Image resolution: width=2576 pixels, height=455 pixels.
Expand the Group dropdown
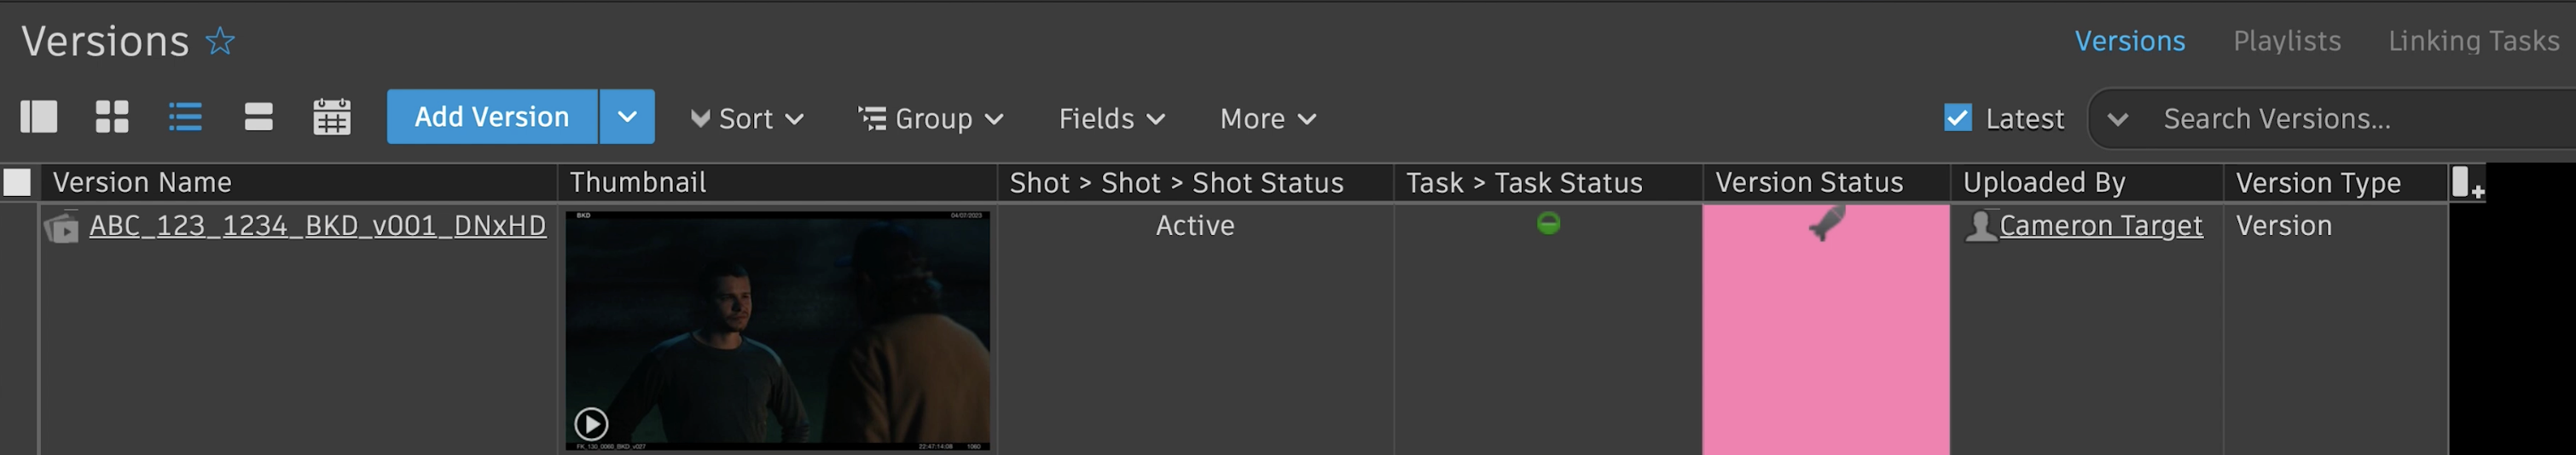(931, 119)
